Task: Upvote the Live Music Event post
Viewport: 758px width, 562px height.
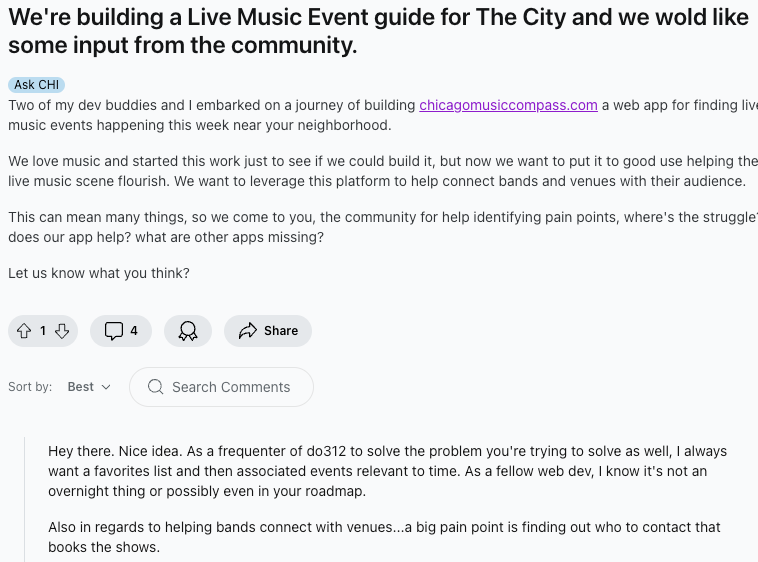Action: [x=24, y=331]
